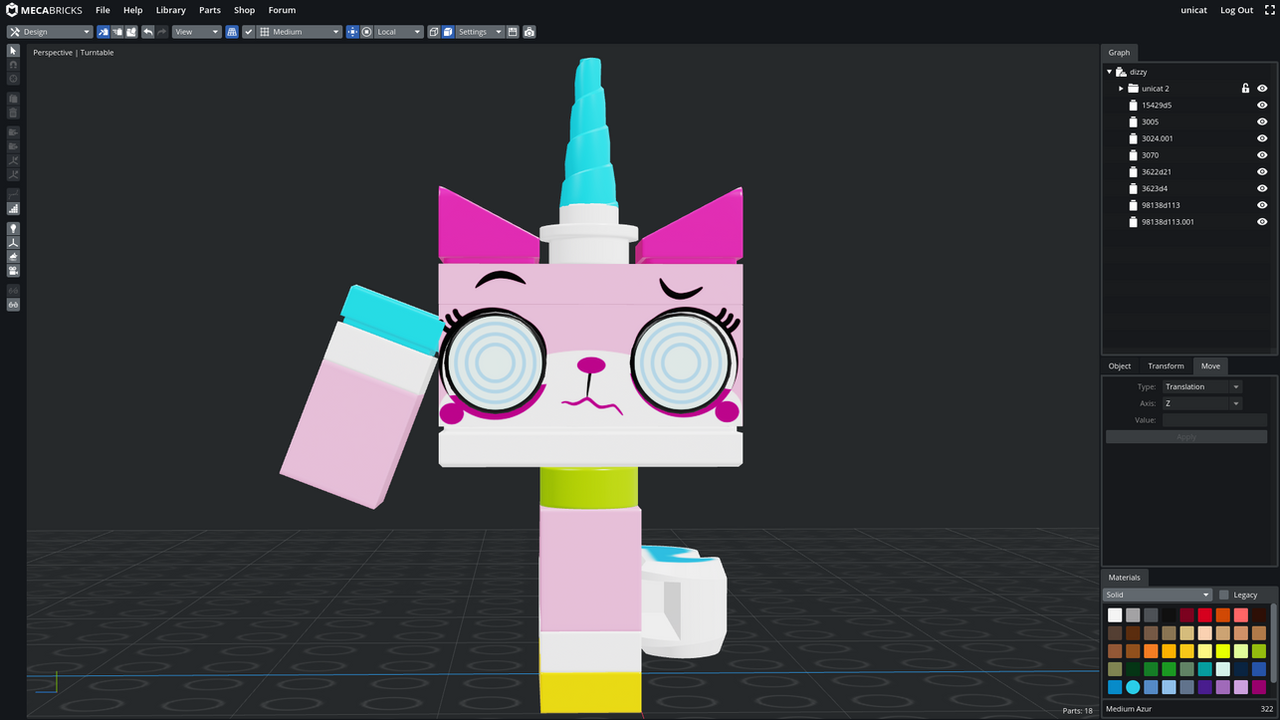Switch to the Object tab
1280x720 pixels.
pyautogui.click(x=1120, y=366)
